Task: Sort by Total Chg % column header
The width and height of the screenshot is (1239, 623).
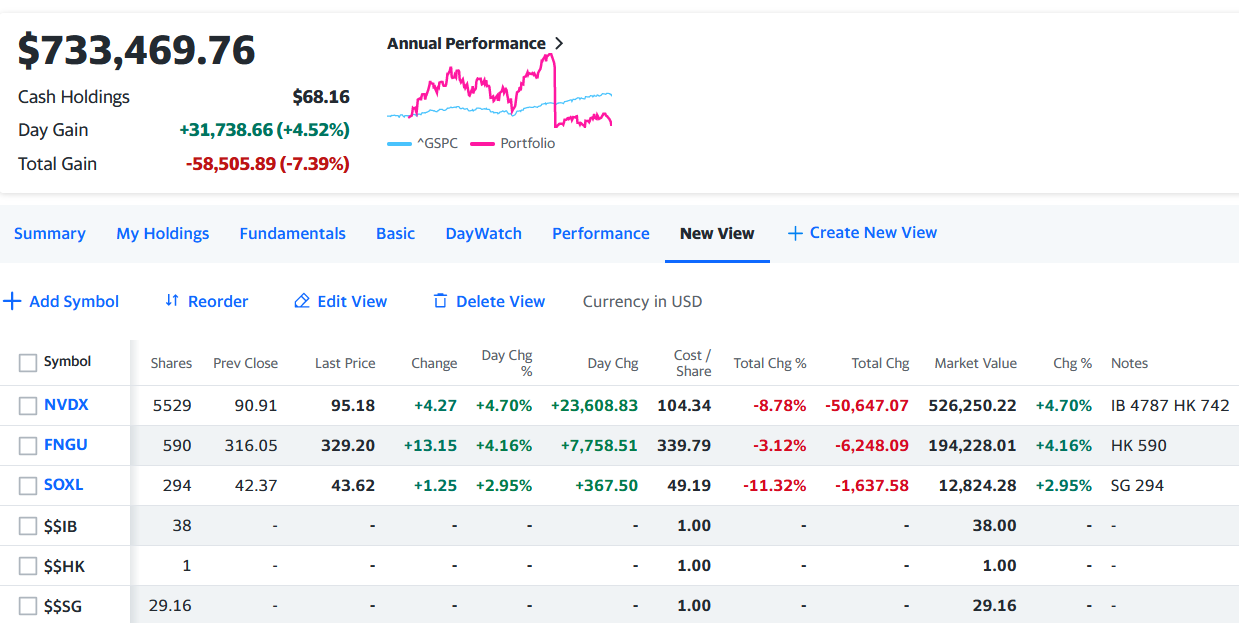Action: [769, 363]
